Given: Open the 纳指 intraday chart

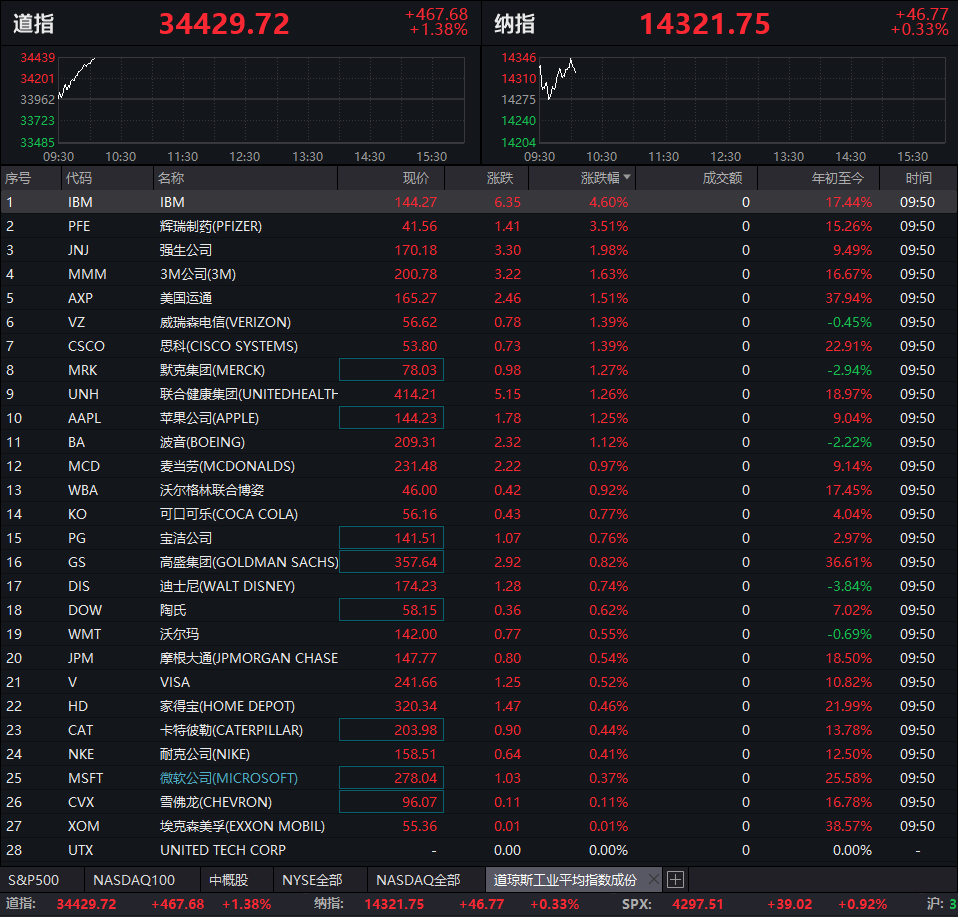Looking at the screenshot, I should 742,100.
